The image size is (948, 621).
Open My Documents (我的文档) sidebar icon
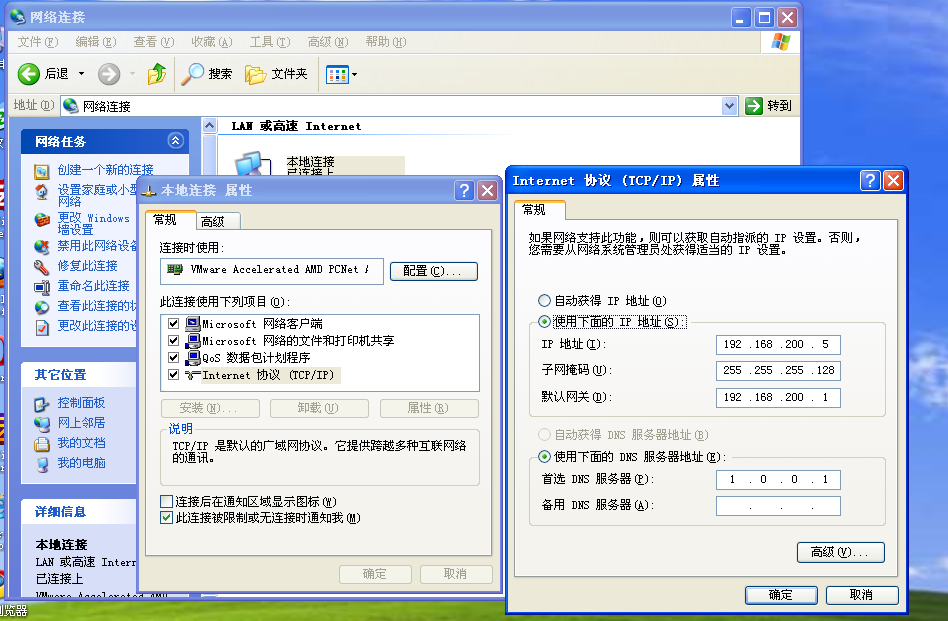point(41,443)
